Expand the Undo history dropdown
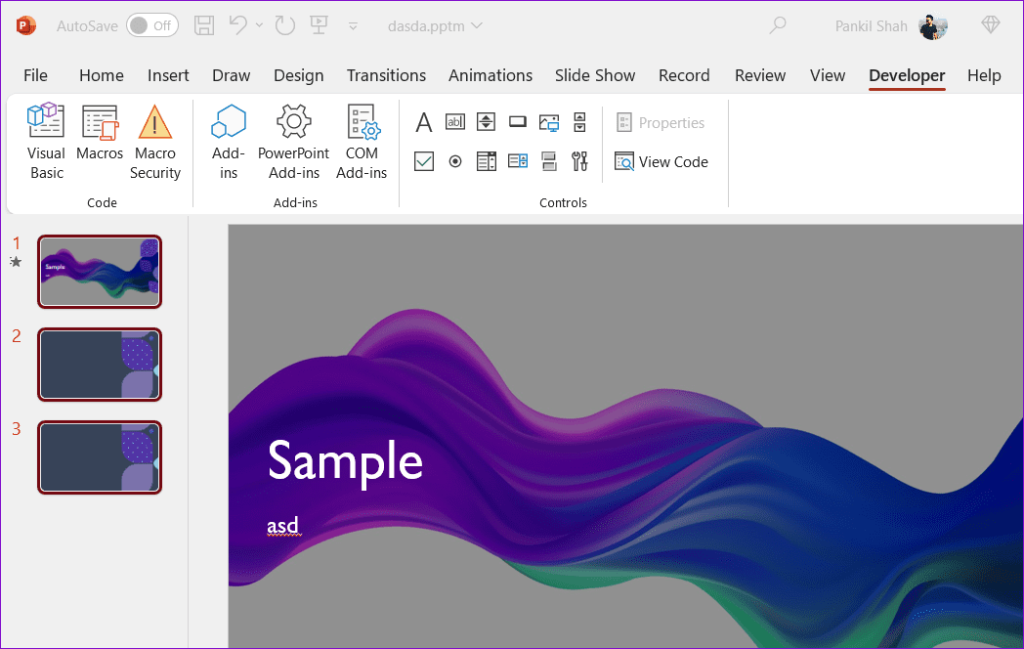The width and height of the screenshot is (1024, 649). tap(258, 25)
